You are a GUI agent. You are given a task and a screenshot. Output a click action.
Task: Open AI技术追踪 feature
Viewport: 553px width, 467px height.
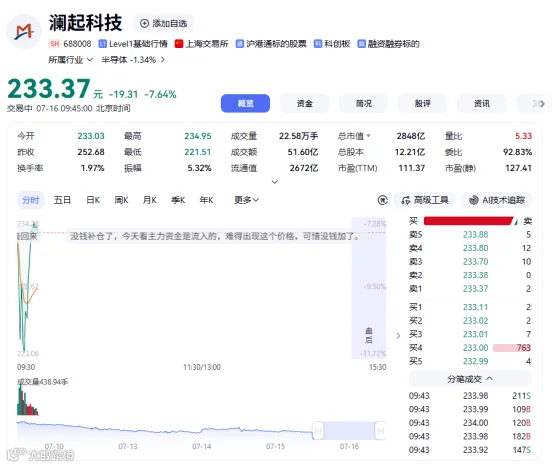(497, 200)
